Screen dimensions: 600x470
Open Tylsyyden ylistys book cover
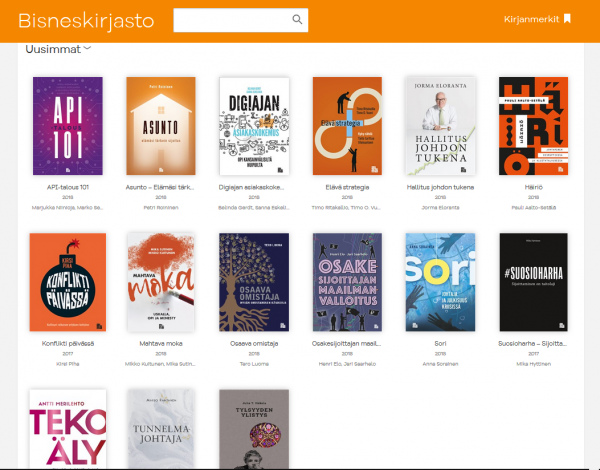pos(254,429)
